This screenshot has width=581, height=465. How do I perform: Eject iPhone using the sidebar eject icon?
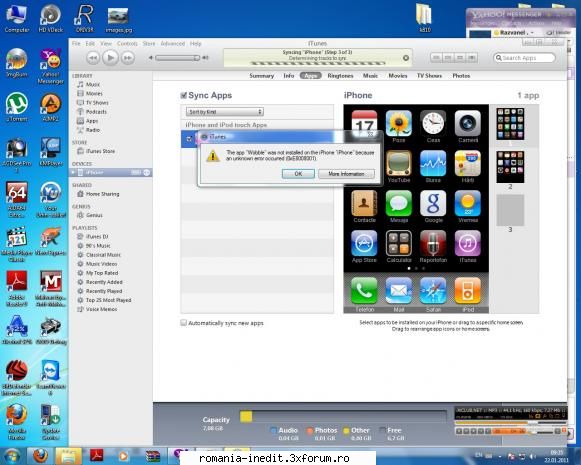coord(147,172)
